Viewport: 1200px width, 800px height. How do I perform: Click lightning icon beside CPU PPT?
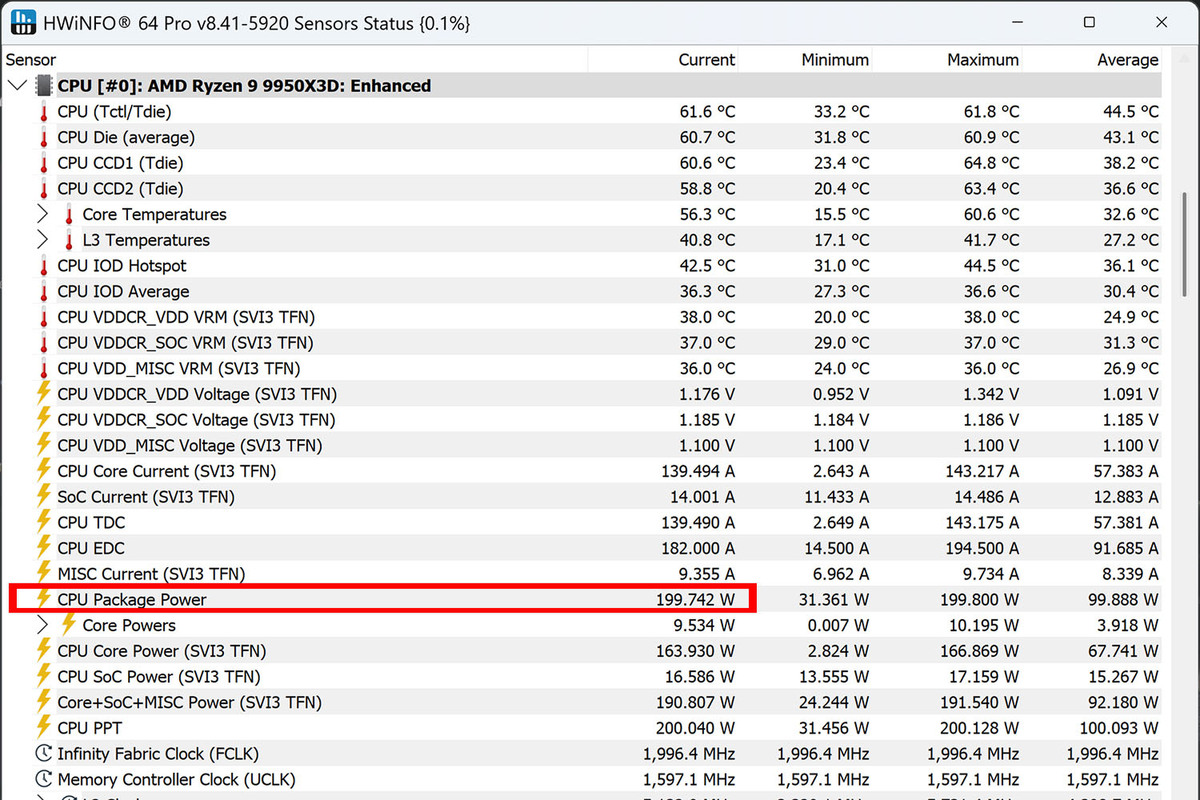44,728
